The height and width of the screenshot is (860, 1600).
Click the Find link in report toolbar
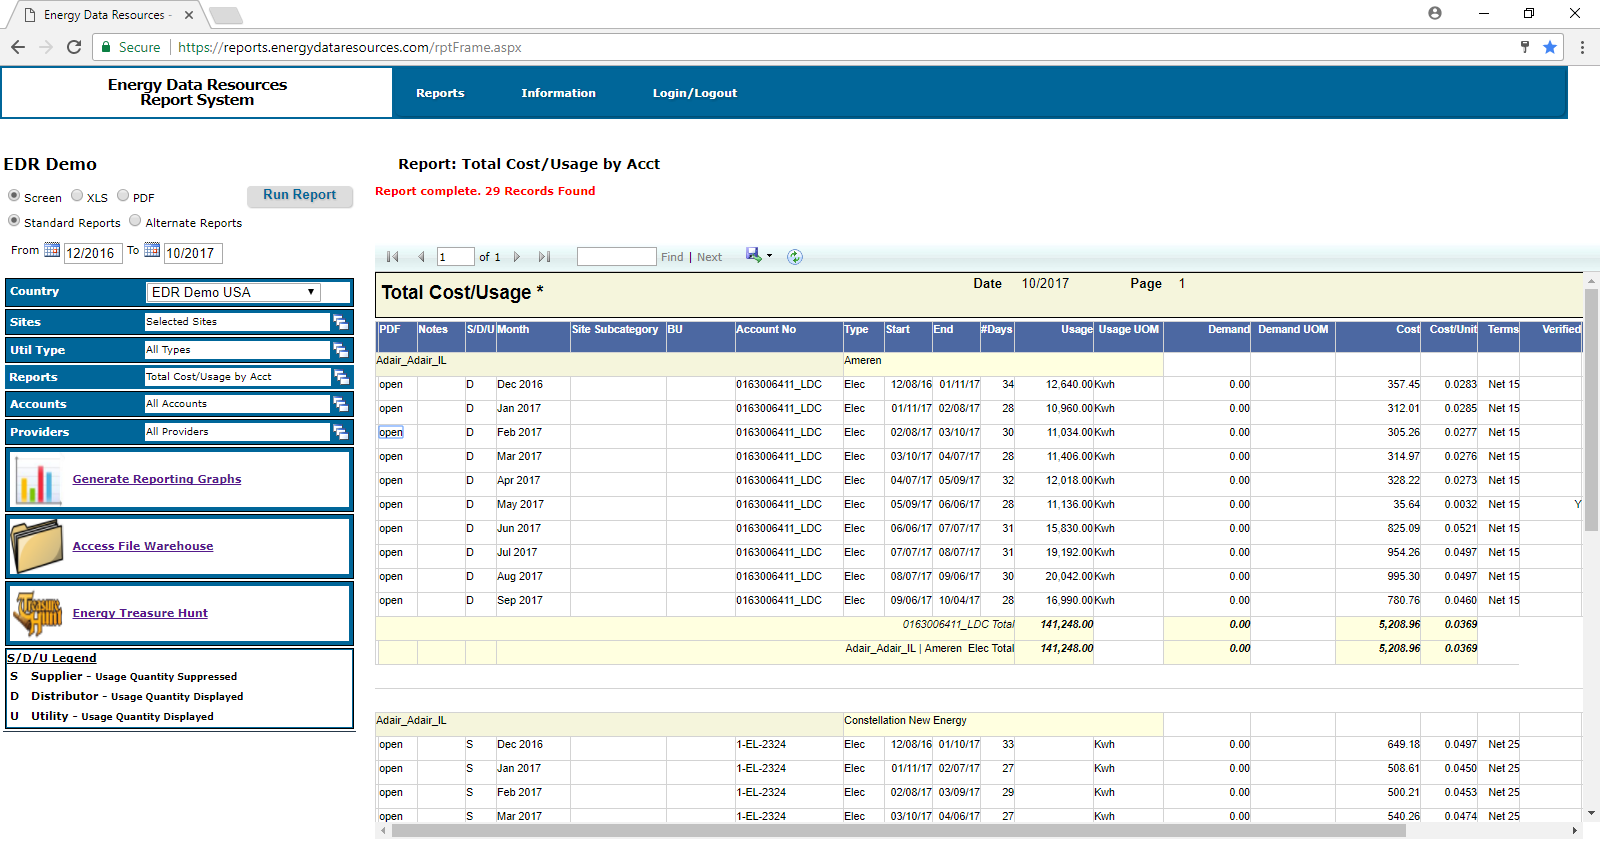[x=672, y=257]
